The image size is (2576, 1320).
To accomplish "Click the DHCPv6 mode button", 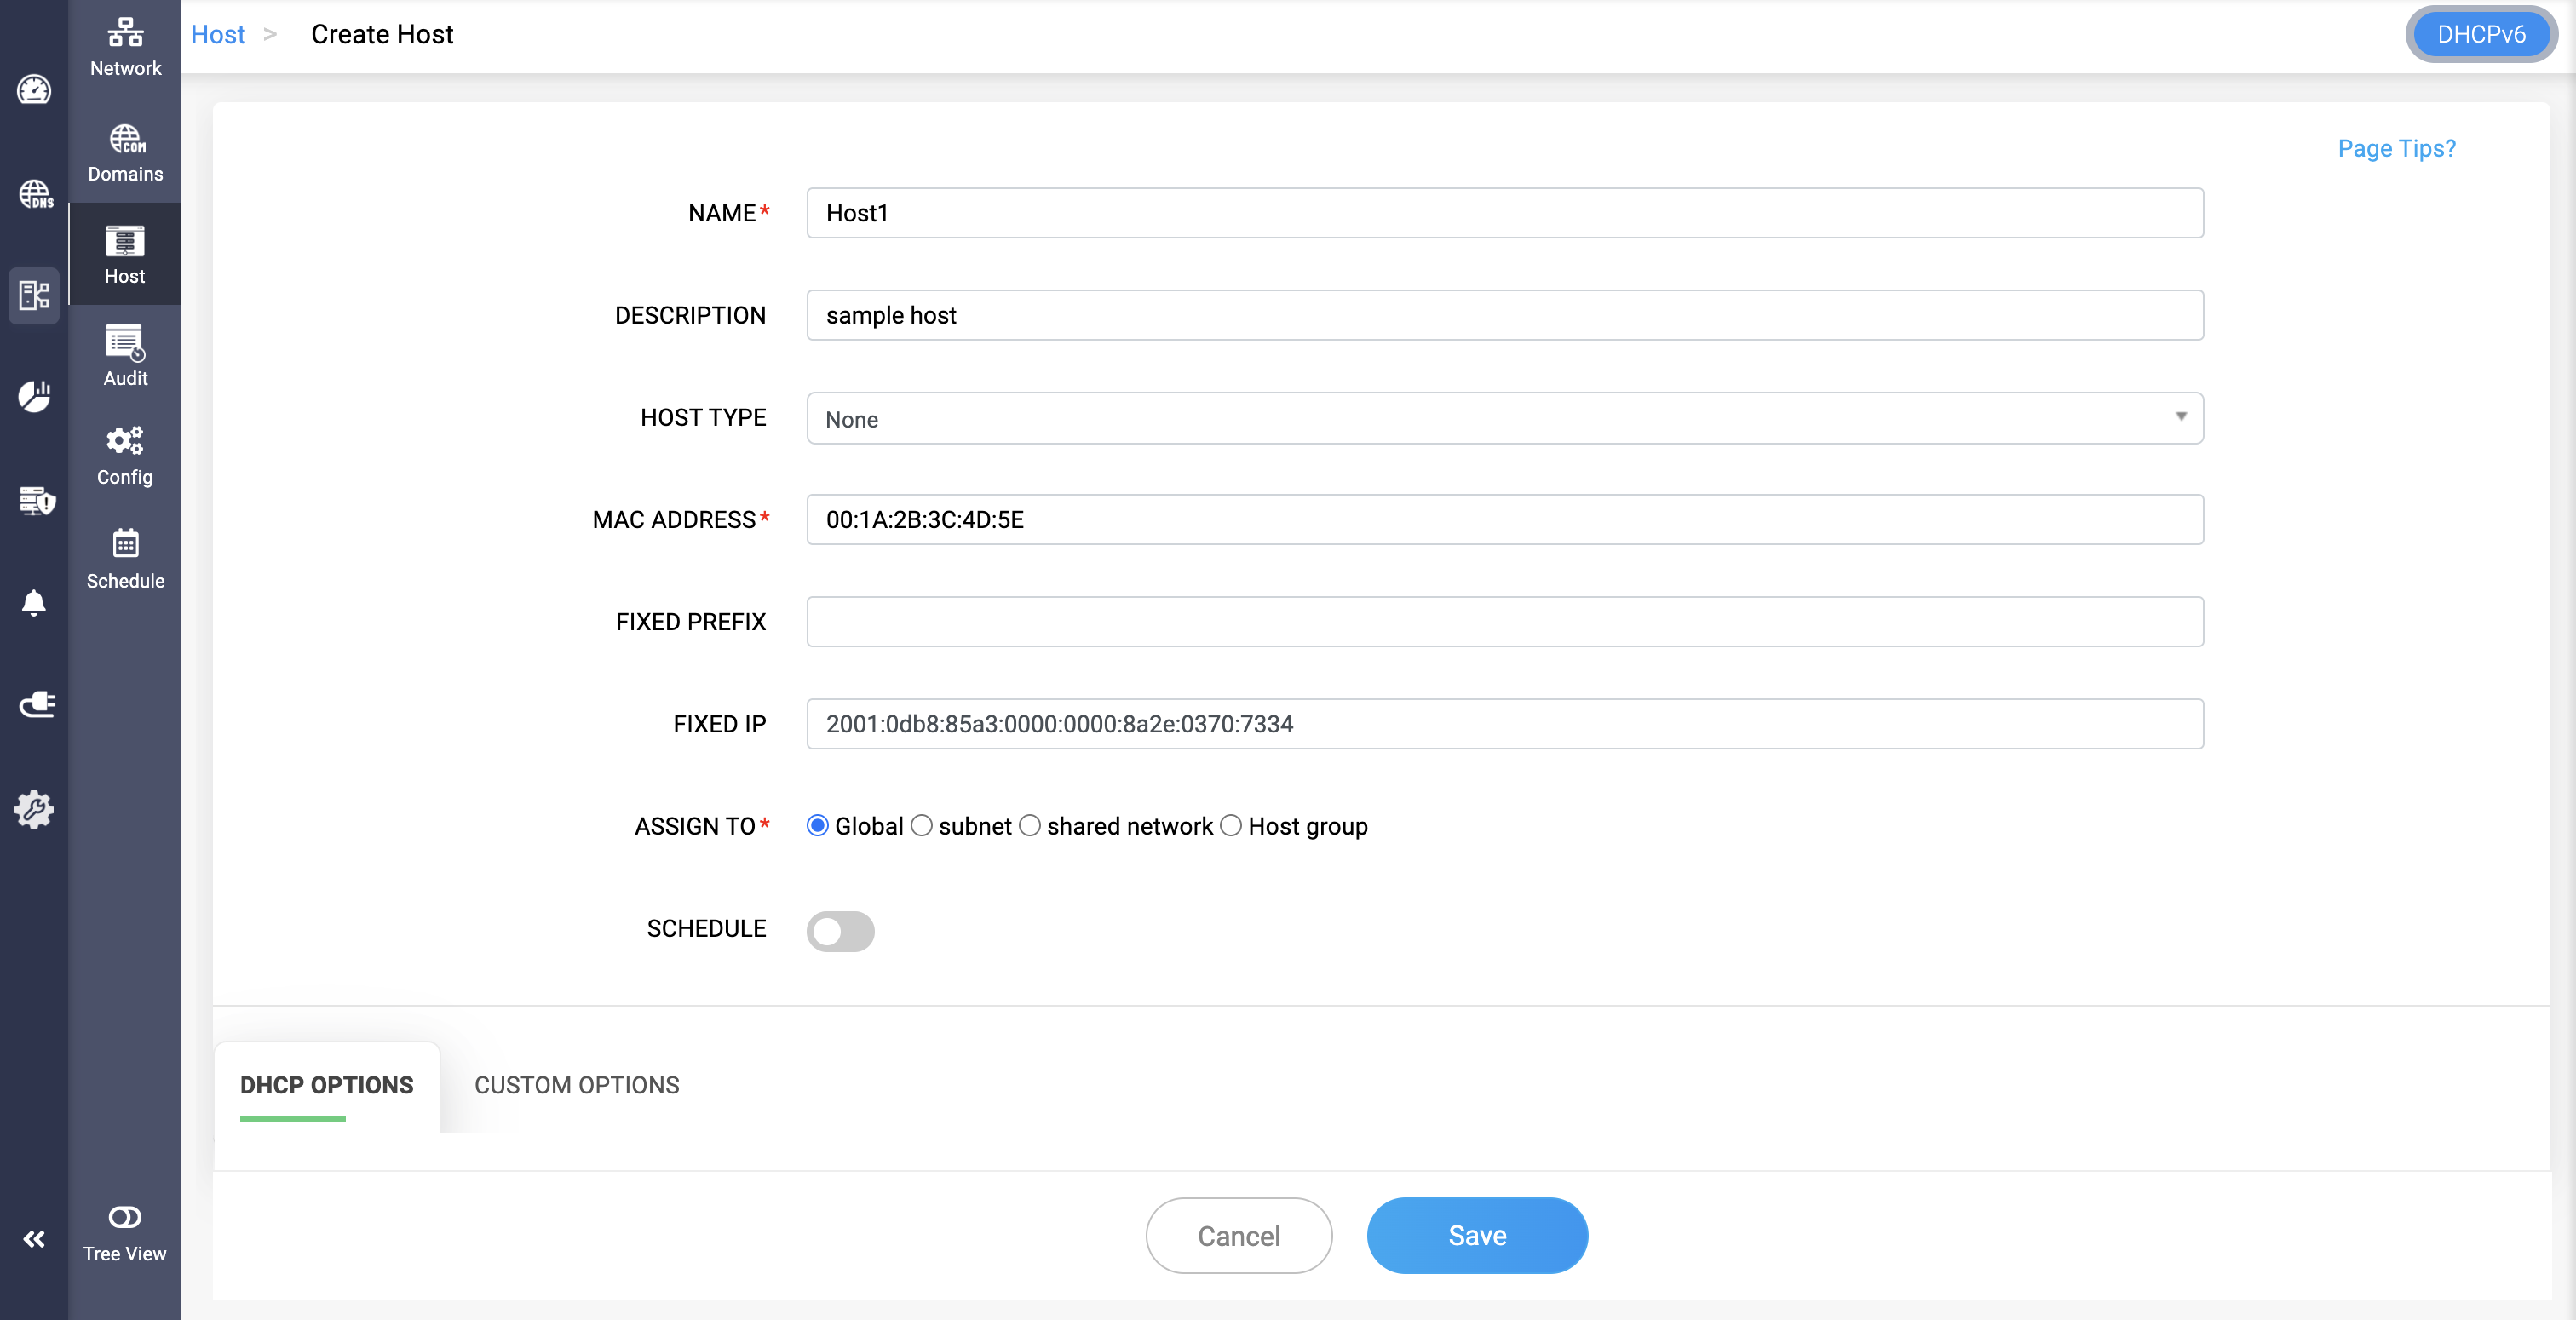I will (2480, 34).
